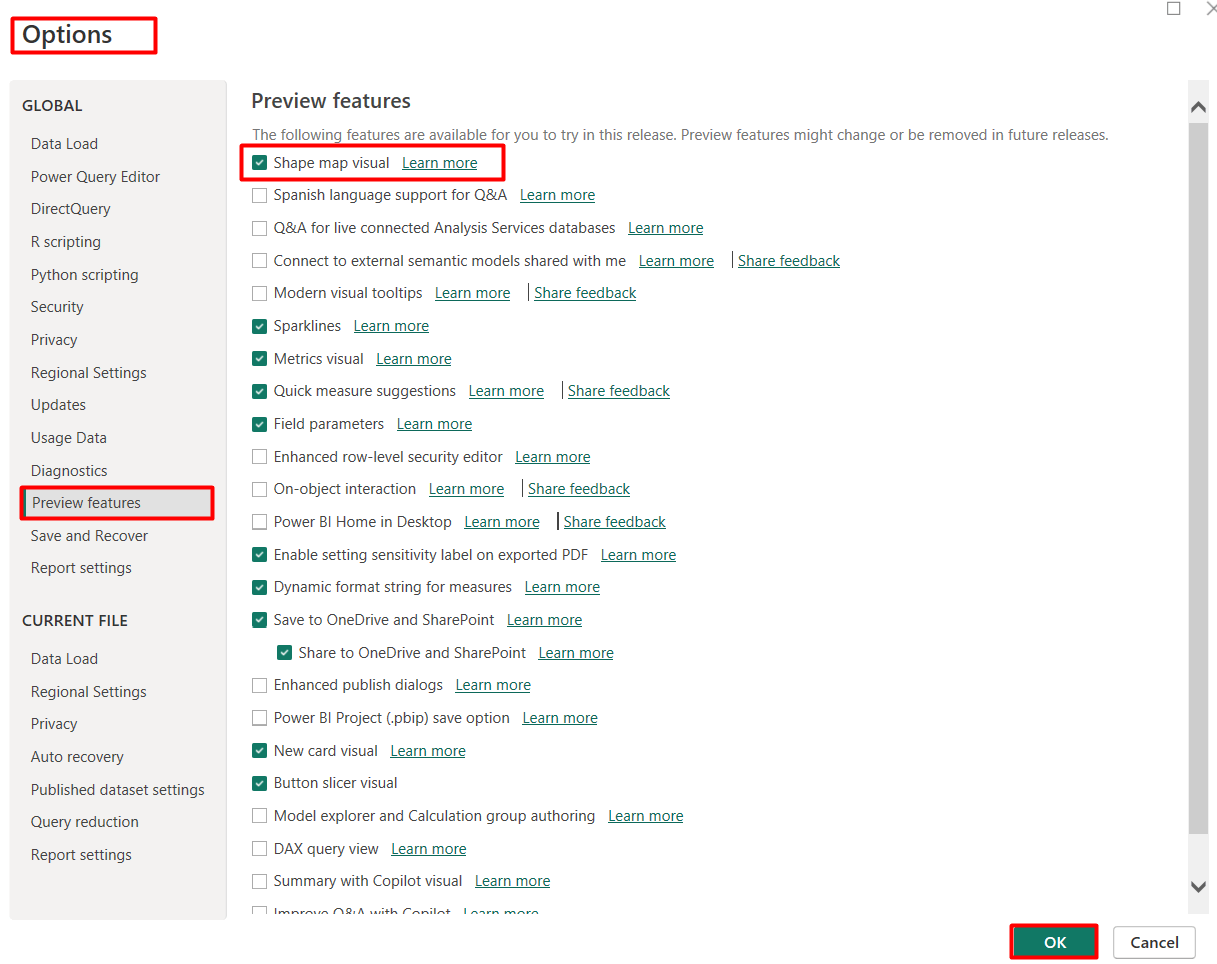The width and height of the screenshot is (1217, 964).
Task: Open Learn more for Metrics visual
Action: click(x=413, y=358)
